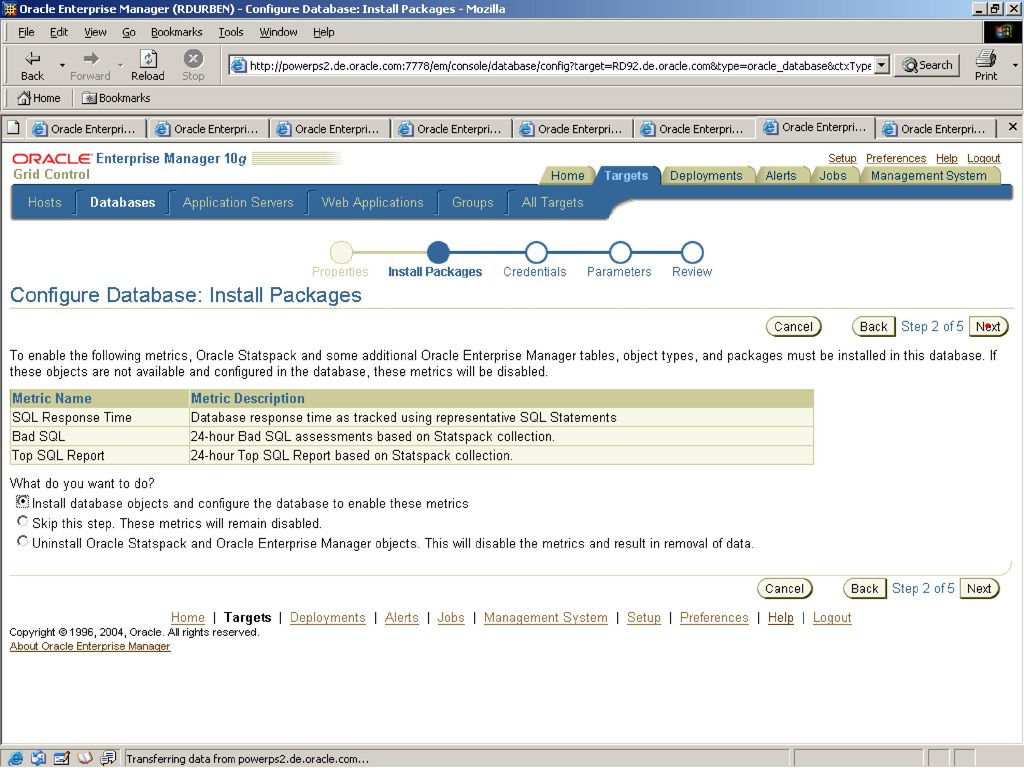Switch to the Management System tab

[x=928, y=176]
